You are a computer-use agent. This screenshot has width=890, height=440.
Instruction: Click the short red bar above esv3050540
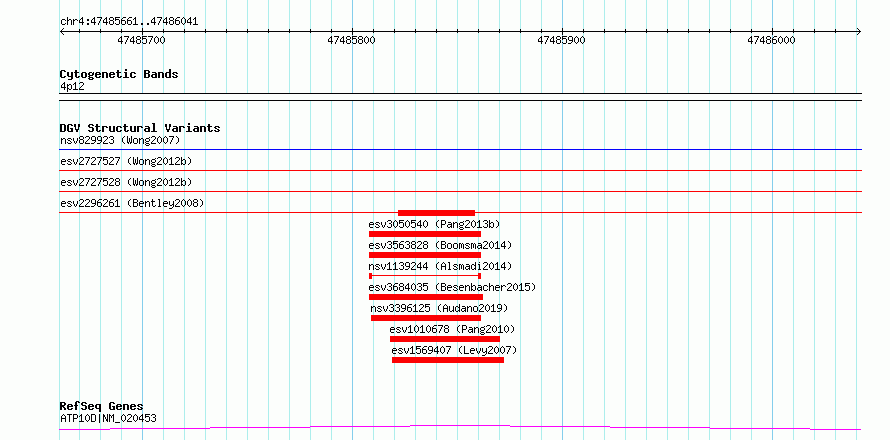point(436,213)
